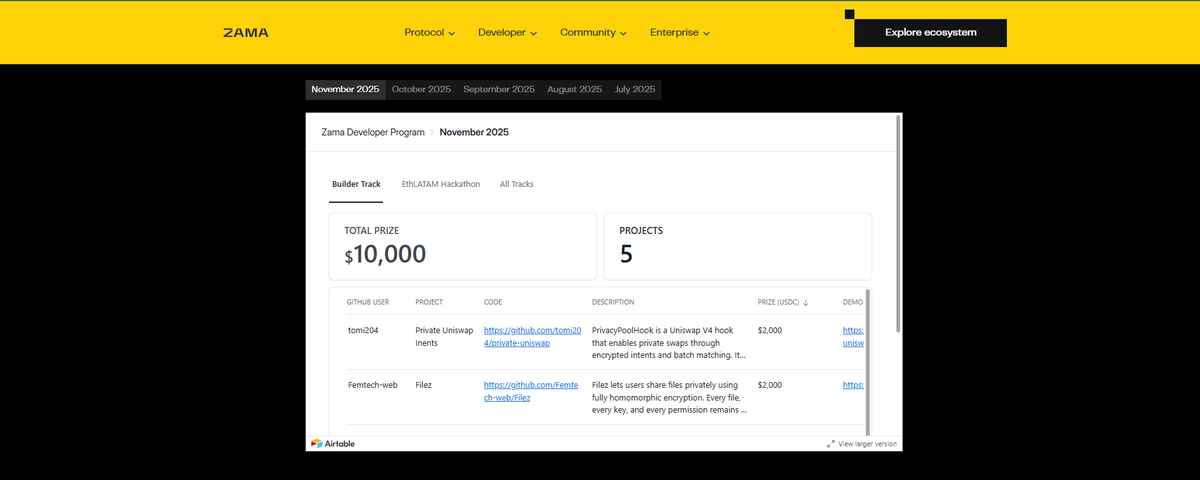Viewport: 1200px width, 480px height.
Task: Click the $2,000 prize in tomi204 row
Action: [770, 330]
